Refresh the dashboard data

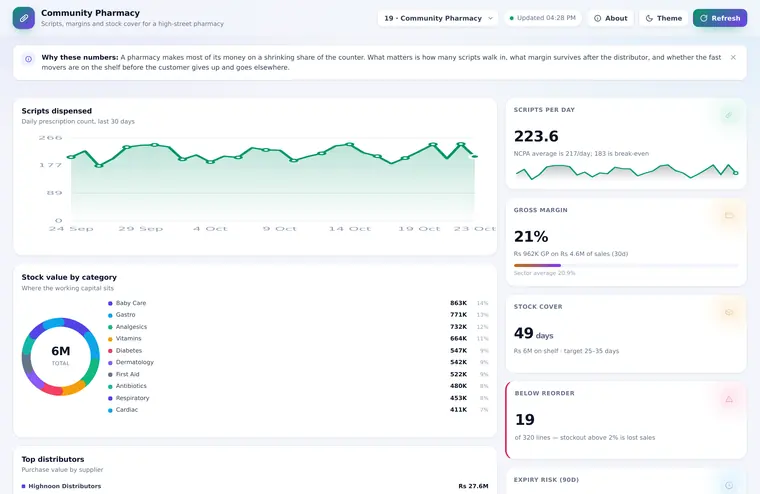pos(720,18)
